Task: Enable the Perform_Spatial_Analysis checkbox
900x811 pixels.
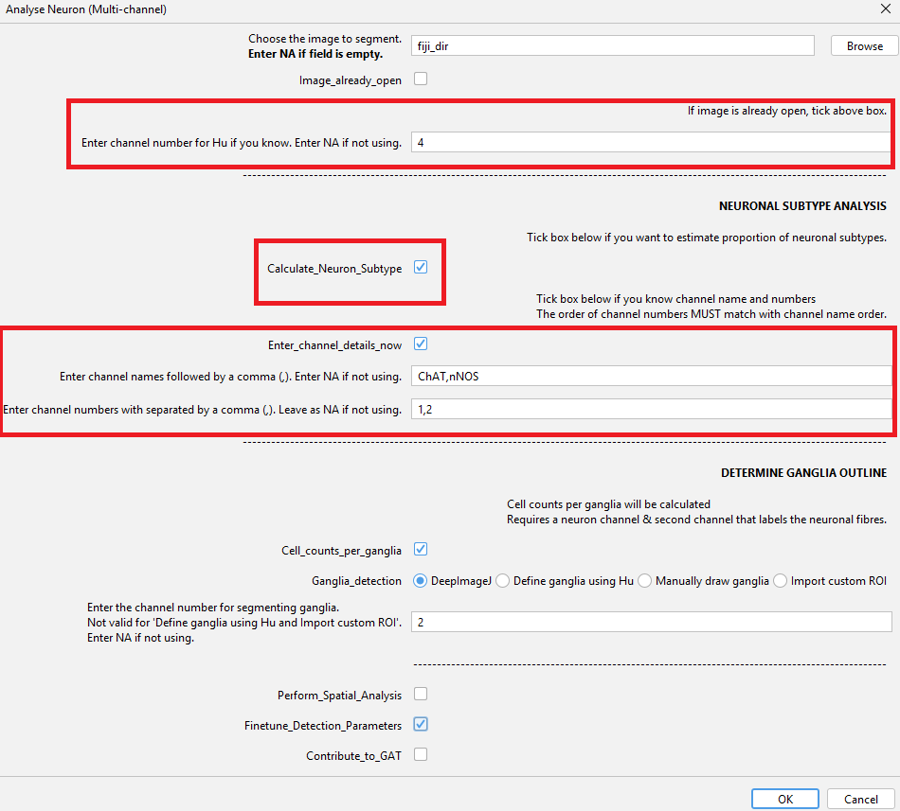Action: (421, 693)
